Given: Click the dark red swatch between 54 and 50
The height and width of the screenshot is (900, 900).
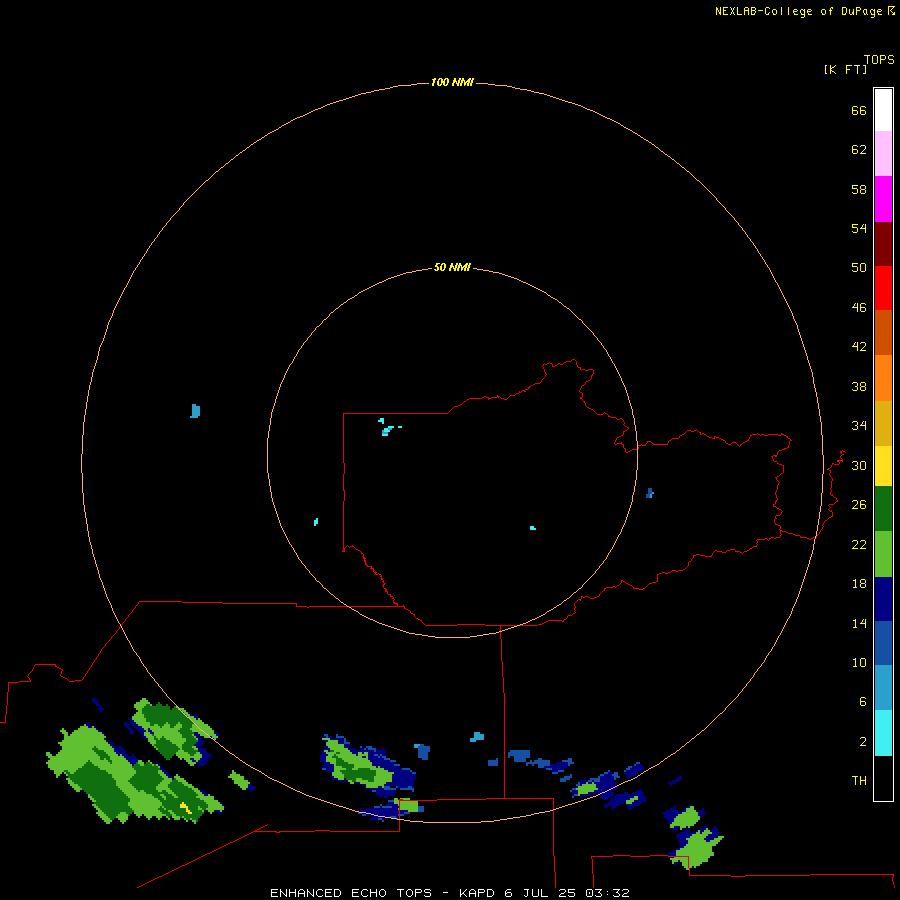Looking at the screenshot, I should click(x=883, y=243).
